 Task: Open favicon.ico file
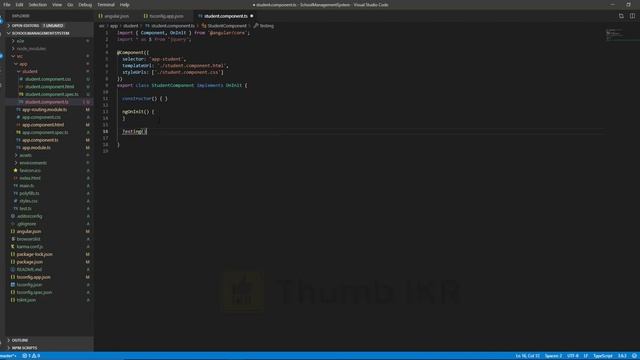point(30,171)
